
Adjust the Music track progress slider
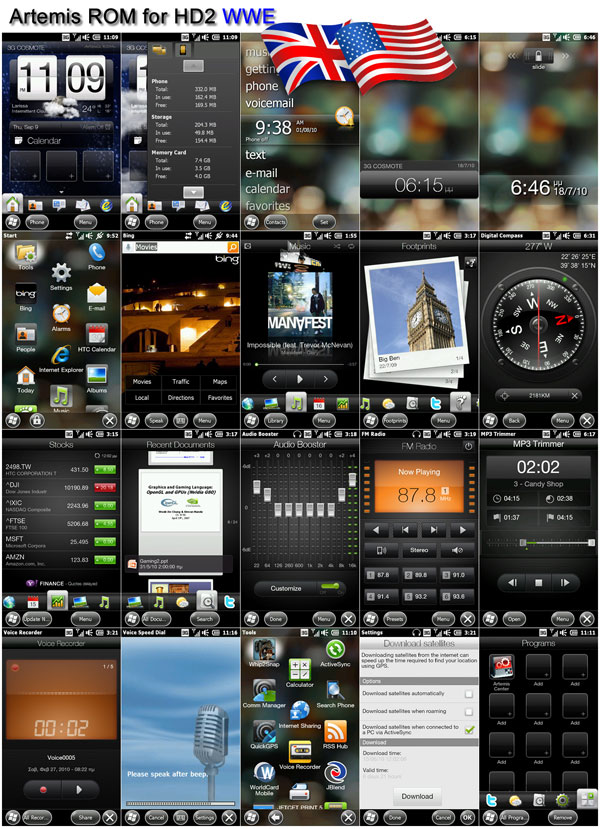click(x=299, y=364)
